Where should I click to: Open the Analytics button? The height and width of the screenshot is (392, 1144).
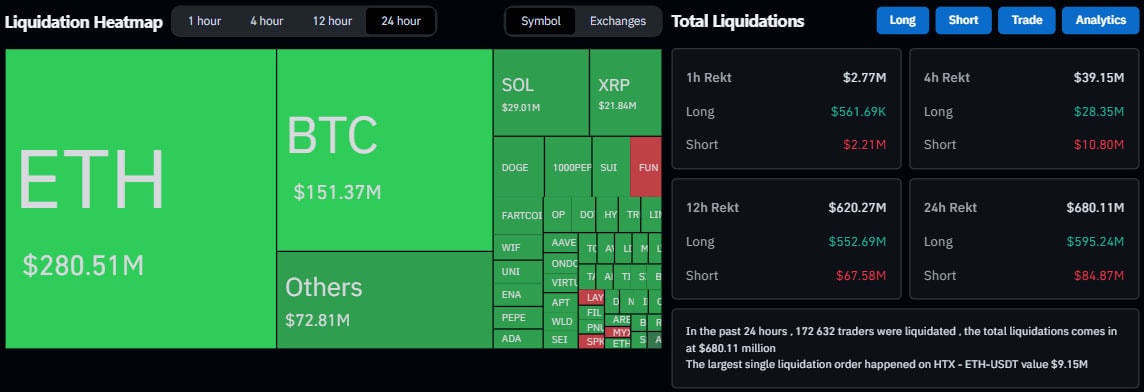[1100, 20]
